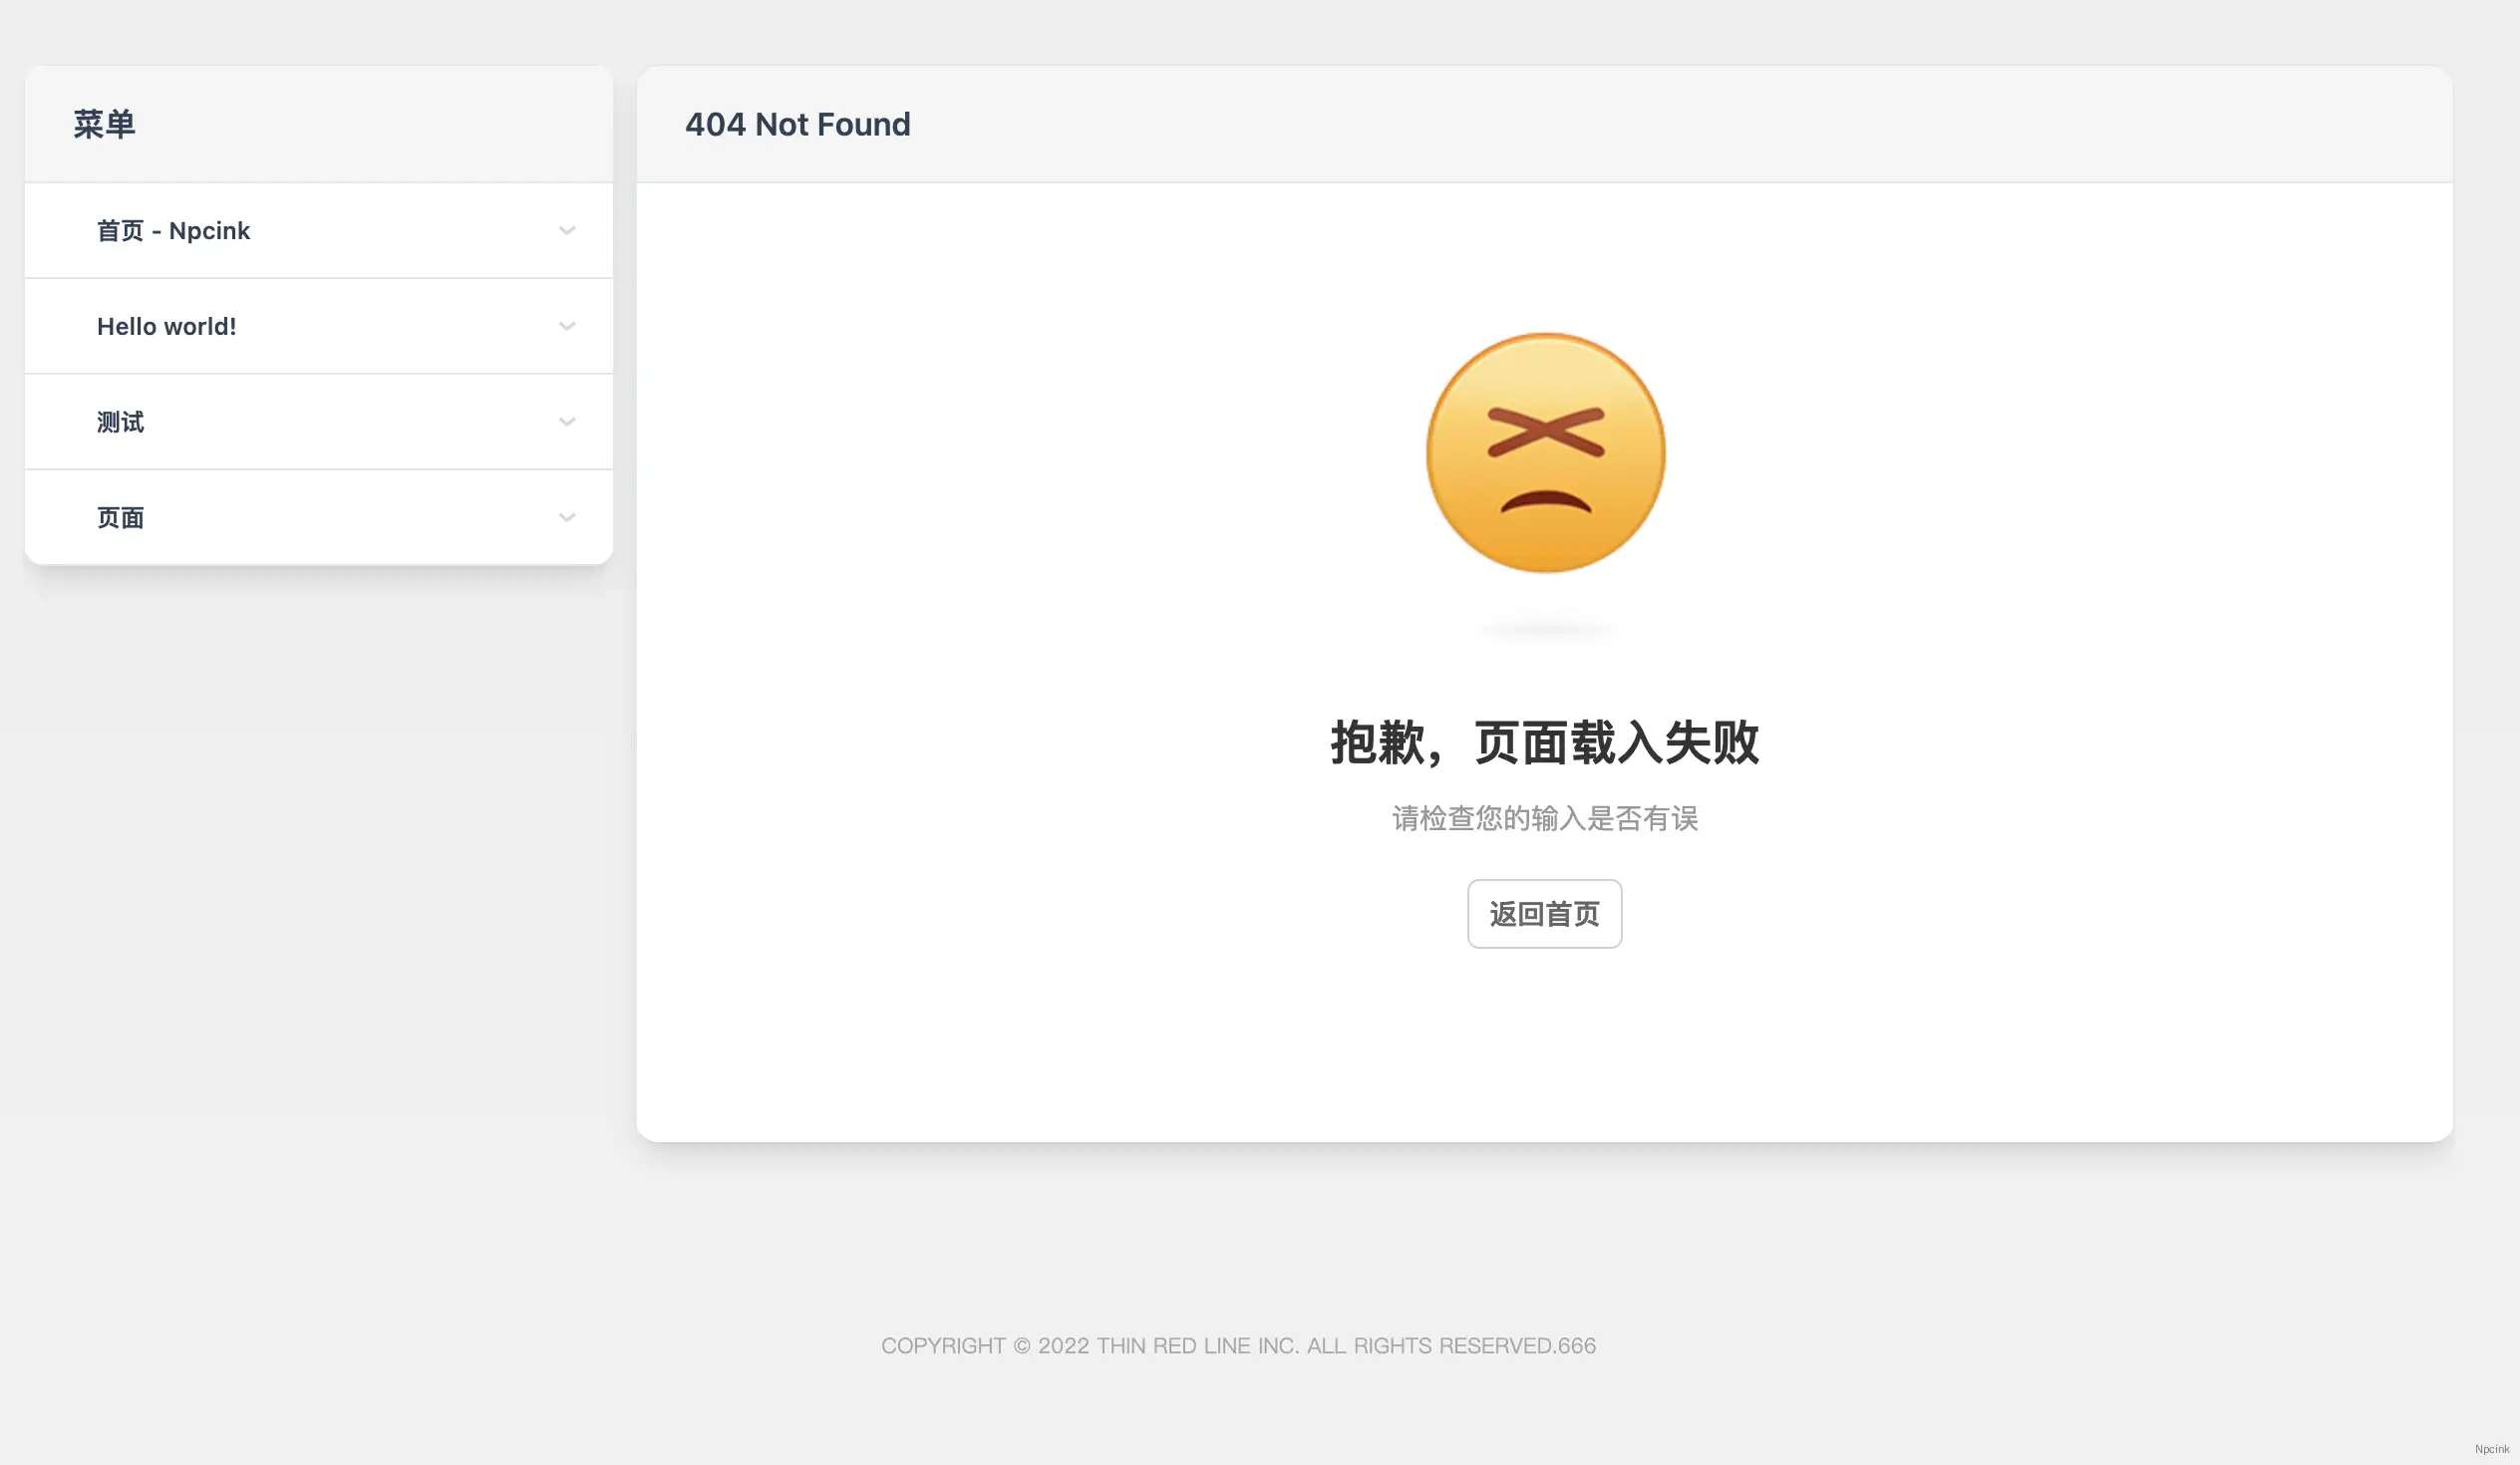Click the copyright footer text
This screenshot has width=2520, height=1465.
click(x=1239, y=1346)
